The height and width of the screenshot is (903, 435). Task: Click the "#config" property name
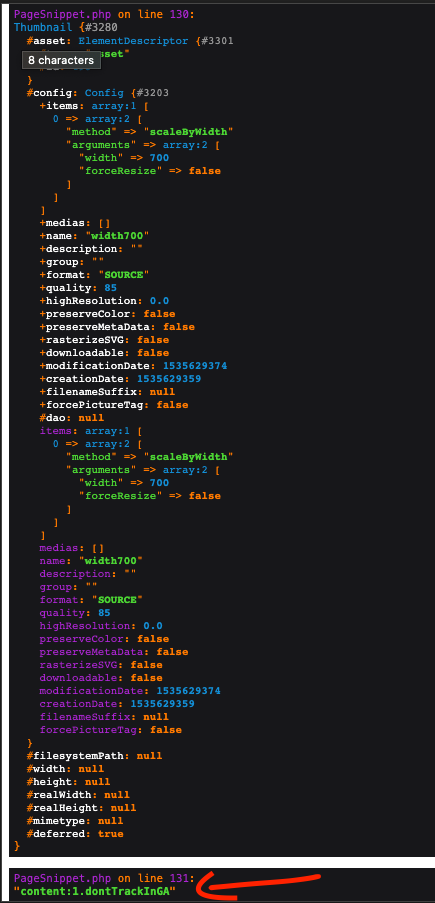(52, 93)
